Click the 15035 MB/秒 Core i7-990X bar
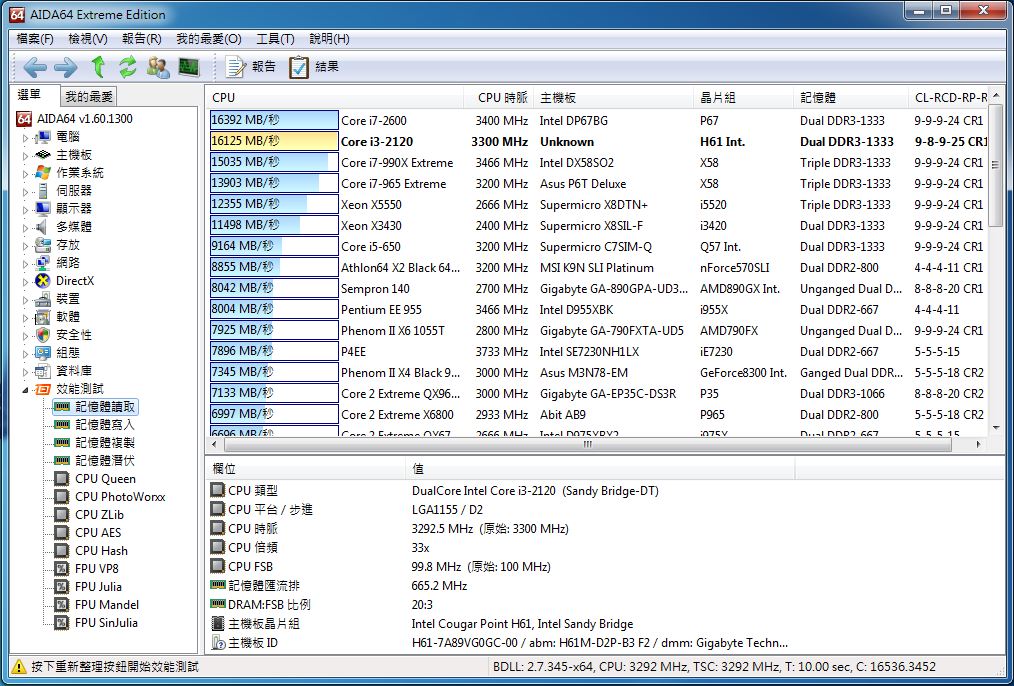 click(274, 162)
